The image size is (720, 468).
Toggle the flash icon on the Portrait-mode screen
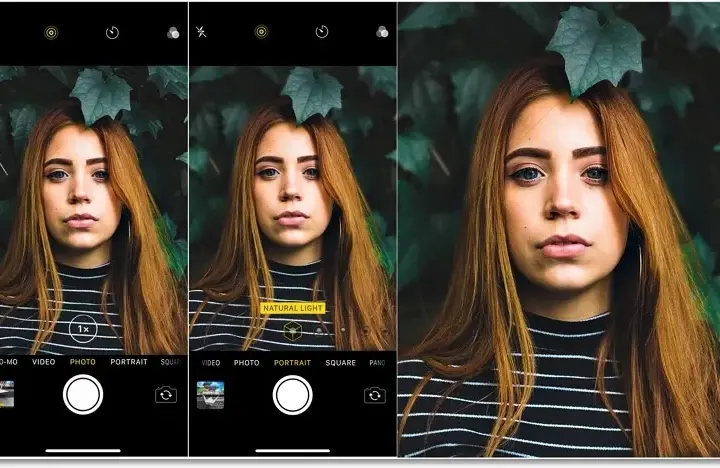tap(201, 32)
